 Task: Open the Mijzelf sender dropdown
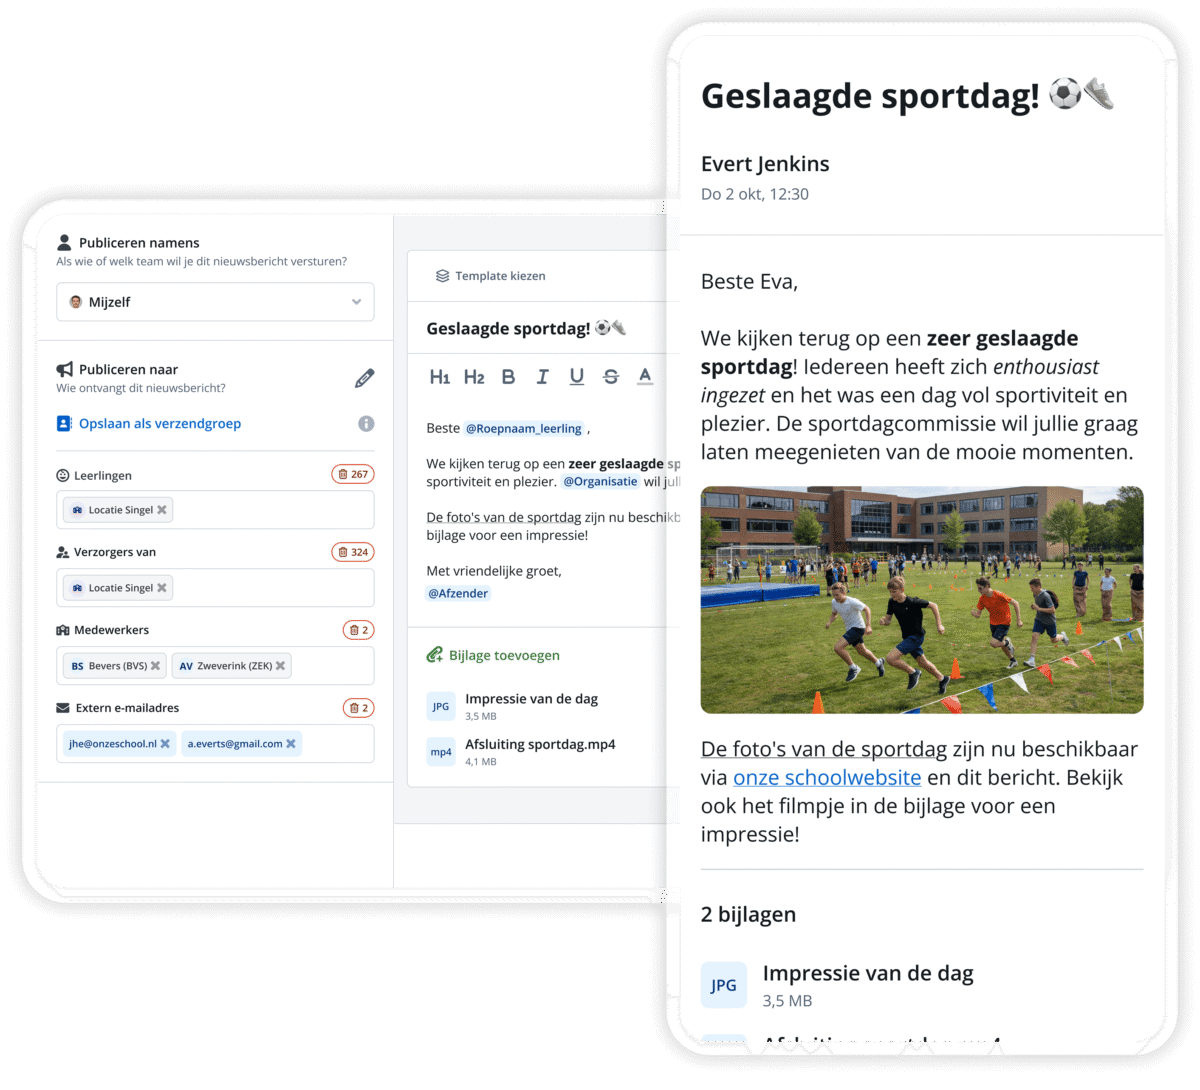pyautogui.click(x=215, y=302)
